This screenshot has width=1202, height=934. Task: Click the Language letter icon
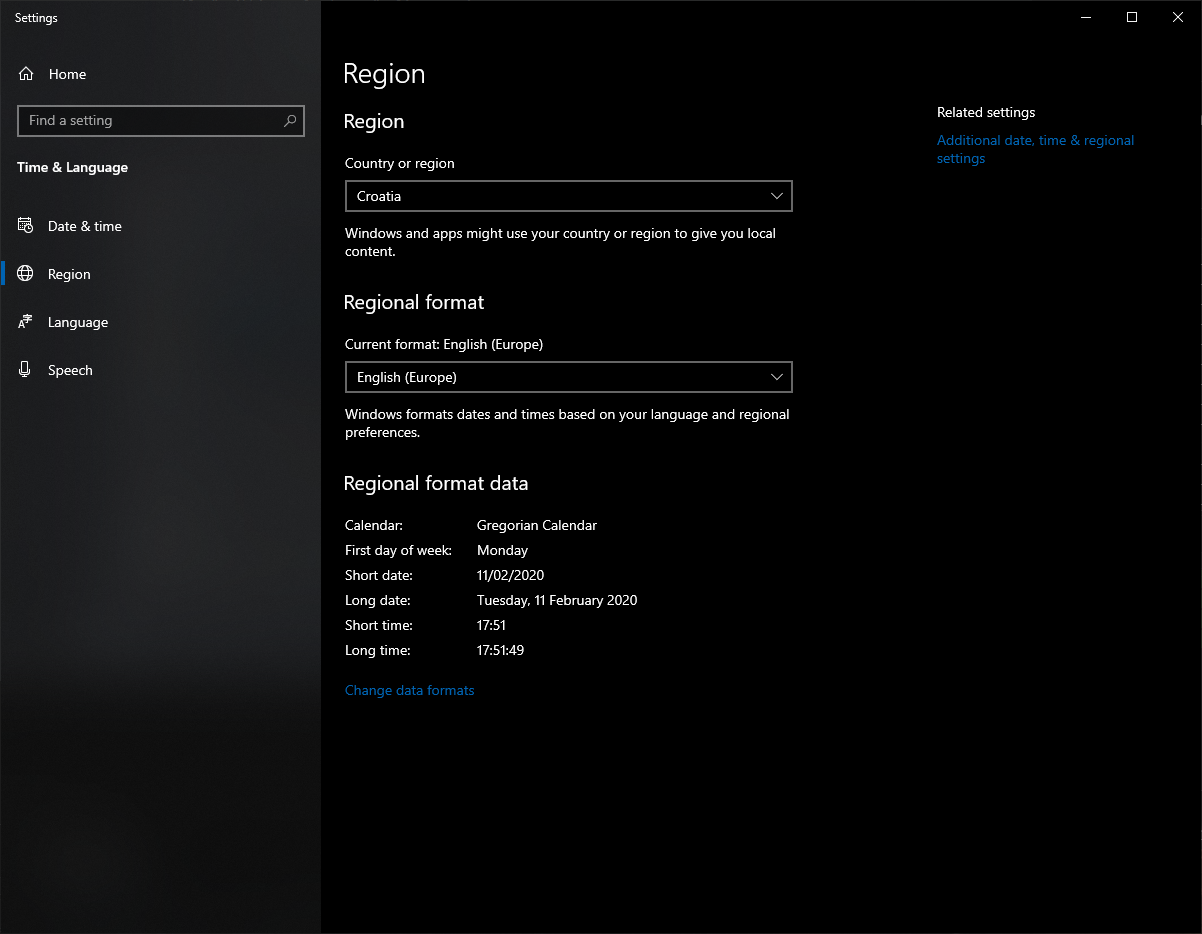(x=26, y=322)
